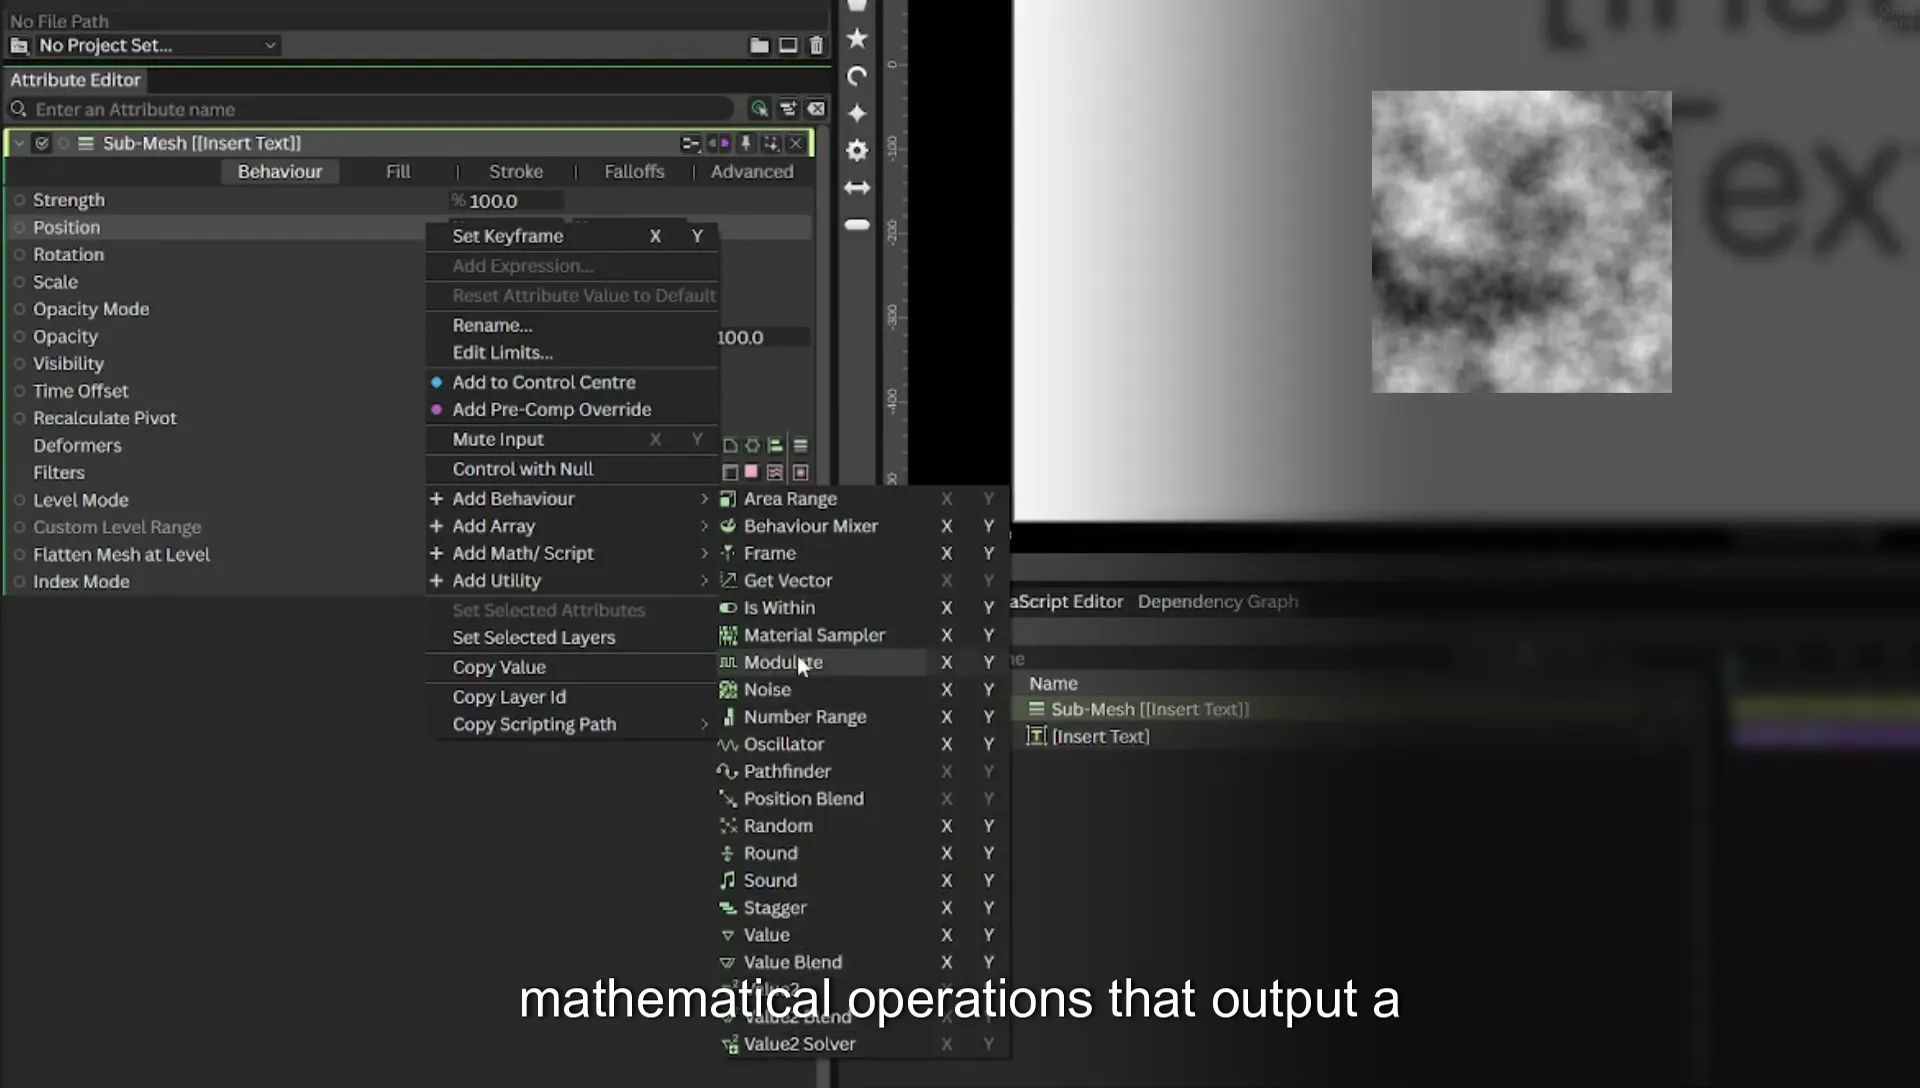Click Copy Value in context menu

pos(499,667)
